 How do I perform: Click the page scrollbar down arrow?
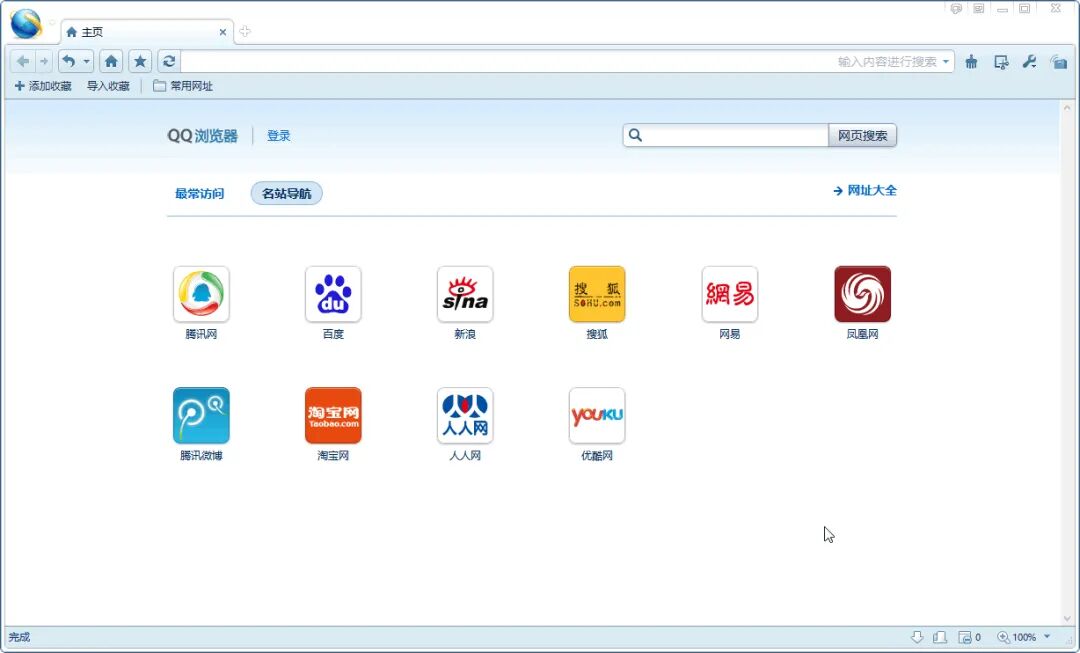(1067, 618)
